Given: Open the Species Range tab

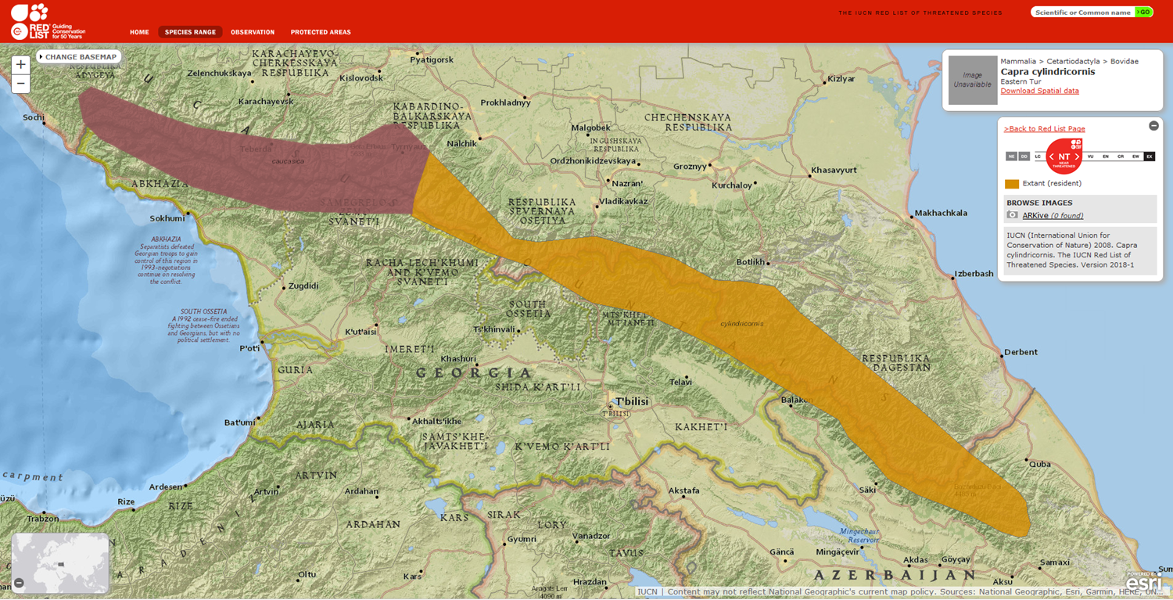Looking at the screenshot, I should [x=190, y=32].
